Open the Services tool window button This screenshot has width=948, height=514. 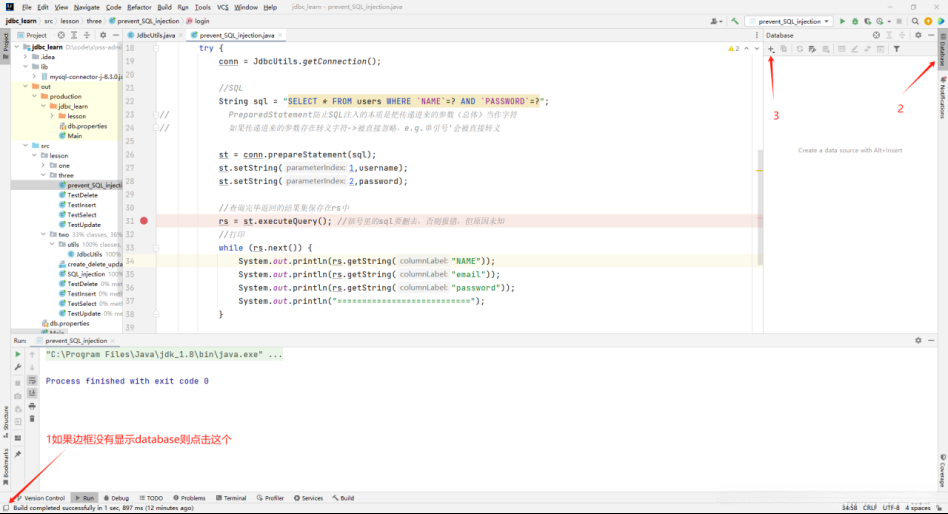(x=308, y=498)
